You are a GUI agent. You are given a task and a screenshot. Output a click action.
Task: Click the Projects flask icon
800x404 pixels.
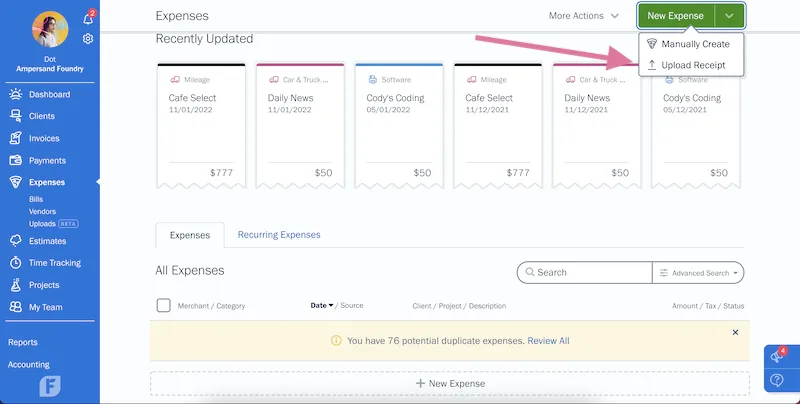[x=15, y=285]
